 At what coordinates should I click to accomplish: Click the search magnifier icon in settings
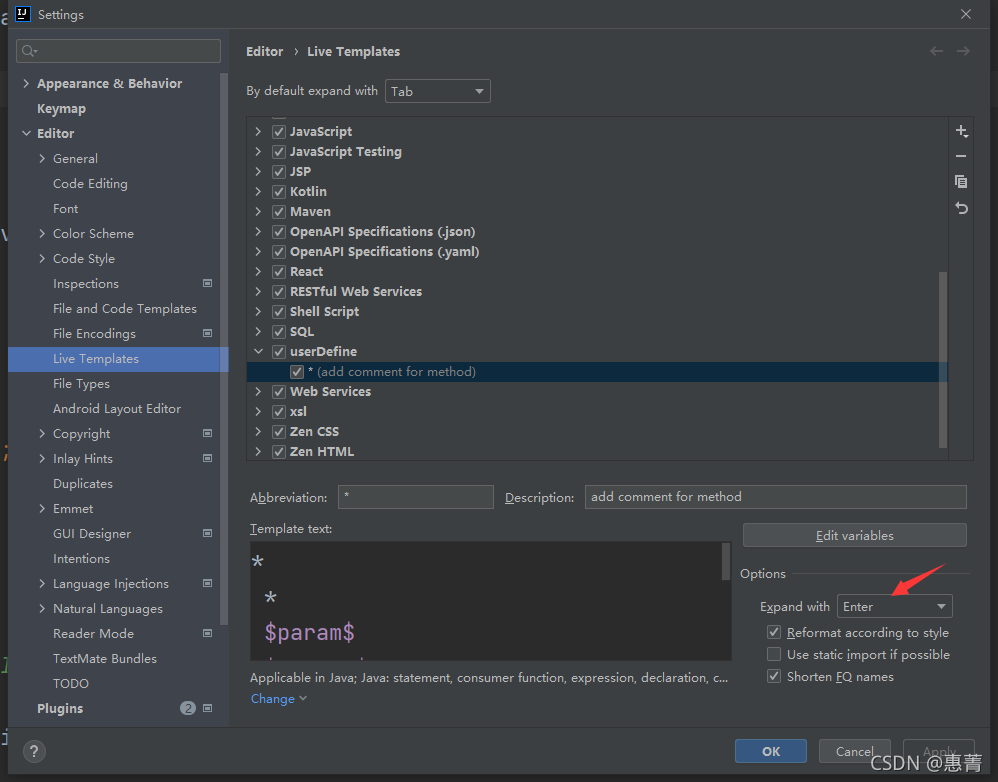29,51
